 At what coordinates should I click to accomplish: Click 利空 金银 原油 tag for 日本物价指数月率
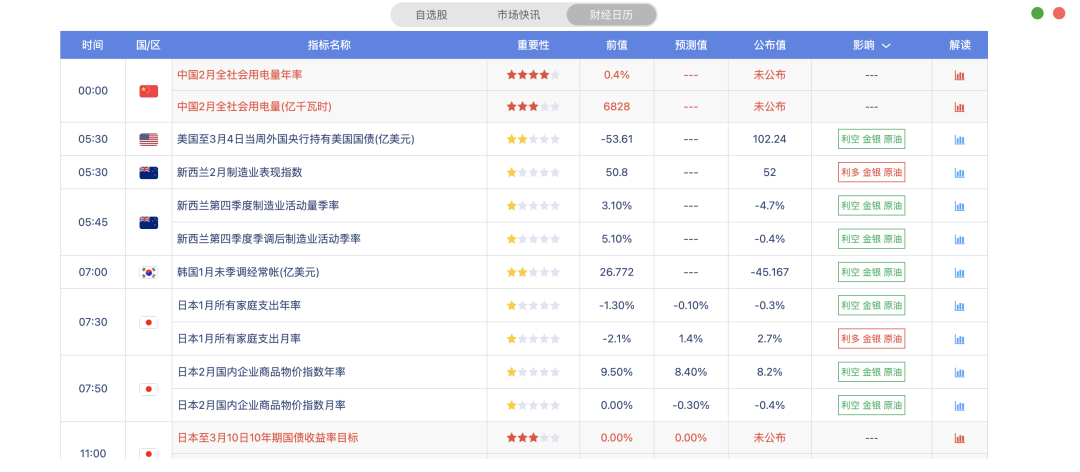coord(871,405)
